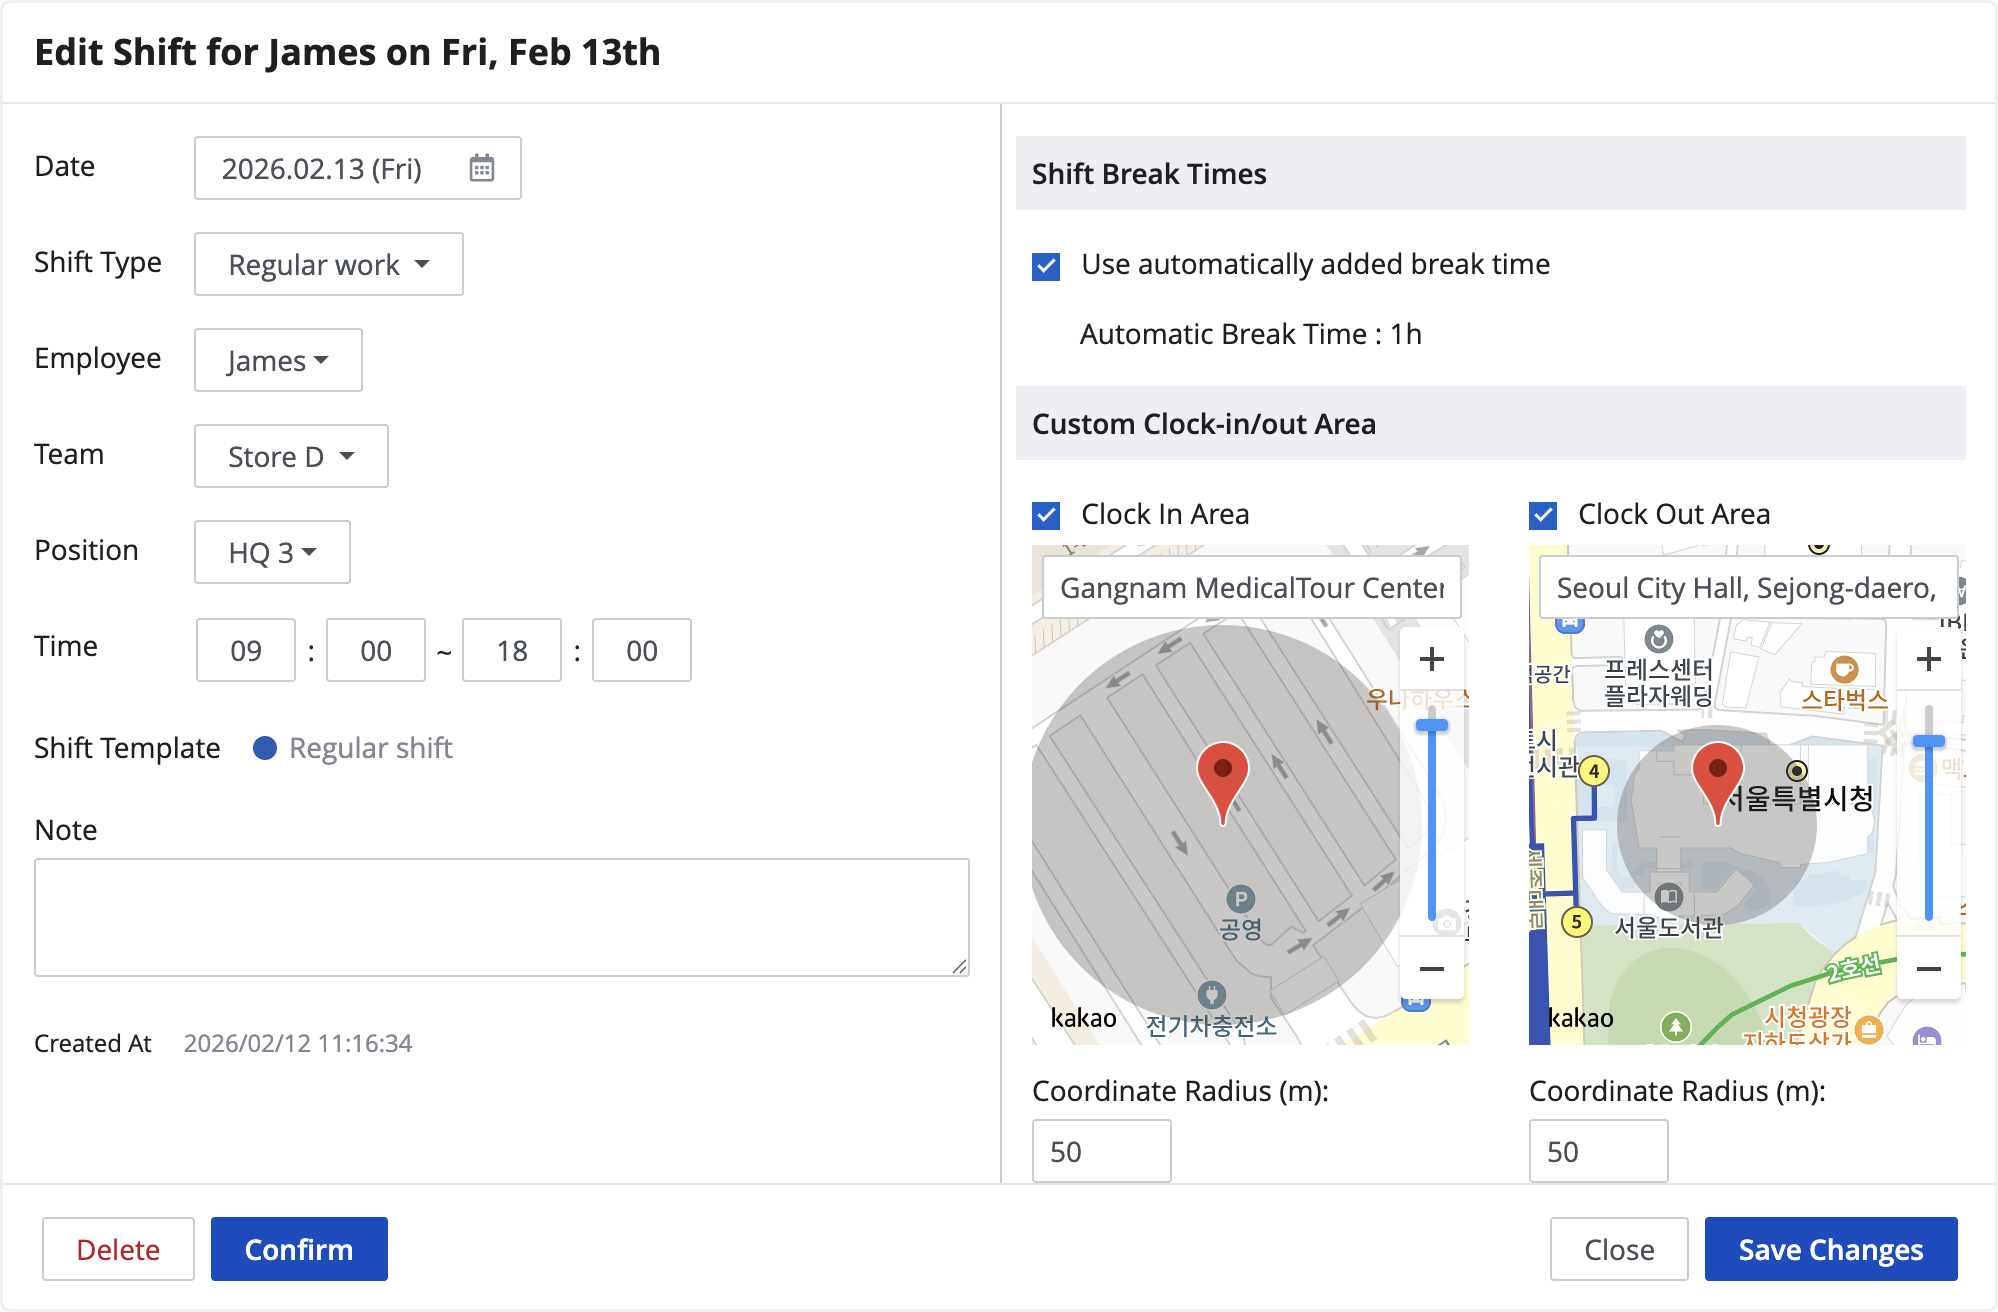
Task: Zoom out on Clock Out map
Action: click(1928, 968)
